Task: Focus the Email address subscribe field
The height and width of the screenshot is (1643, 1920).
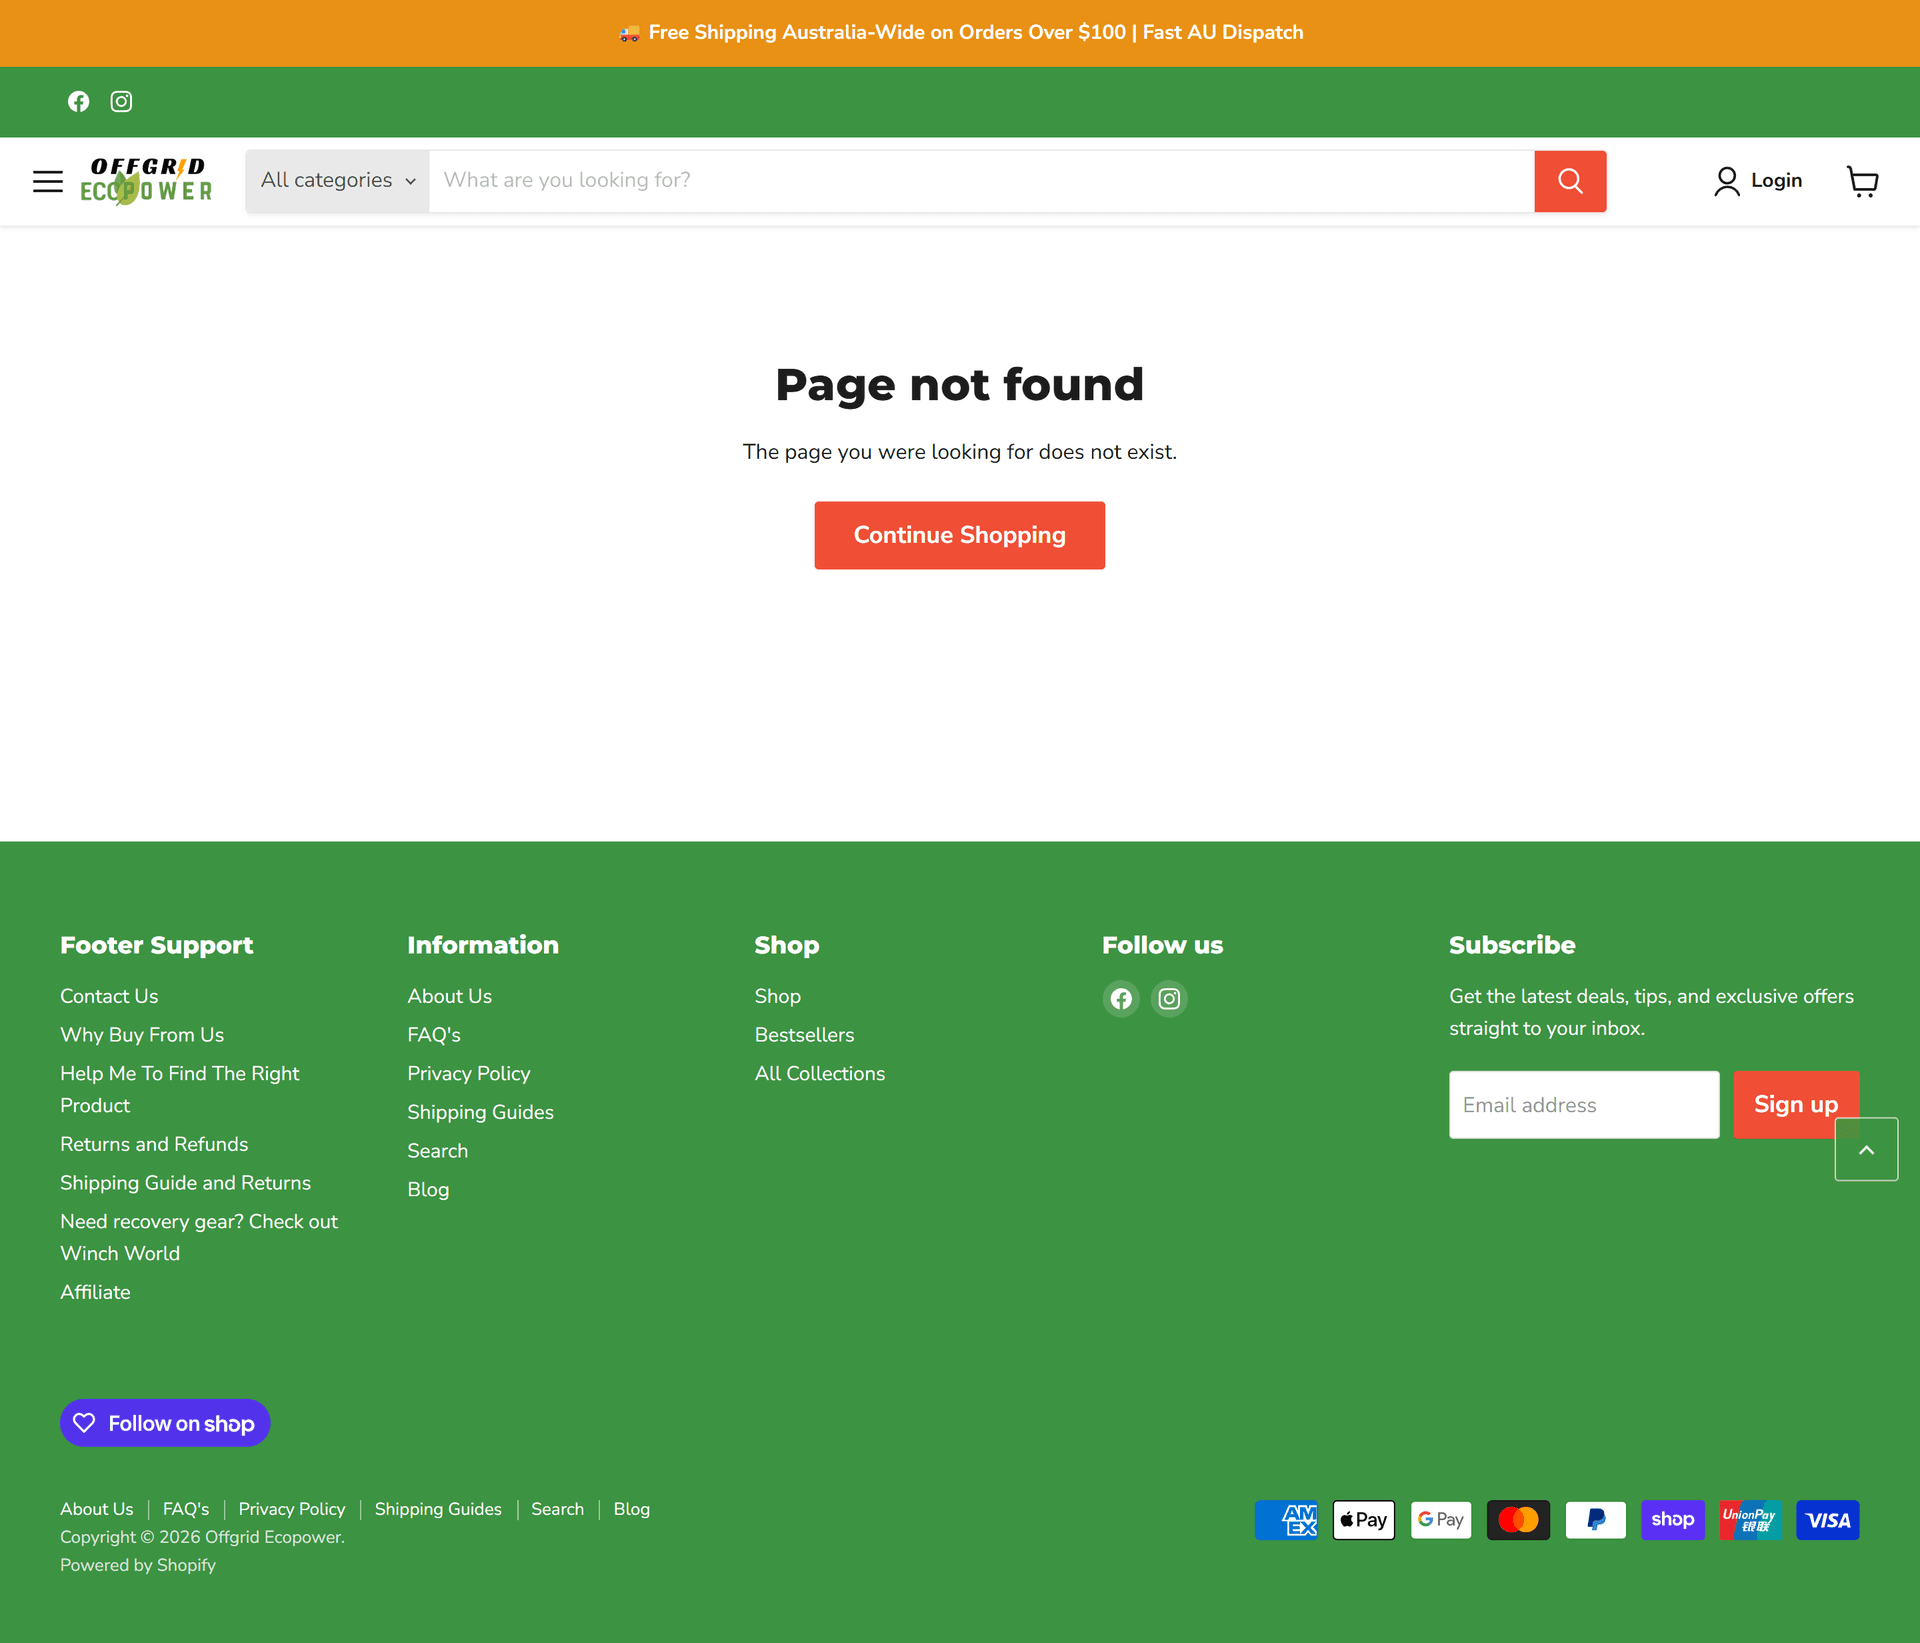Action: coord(1584,1105)
